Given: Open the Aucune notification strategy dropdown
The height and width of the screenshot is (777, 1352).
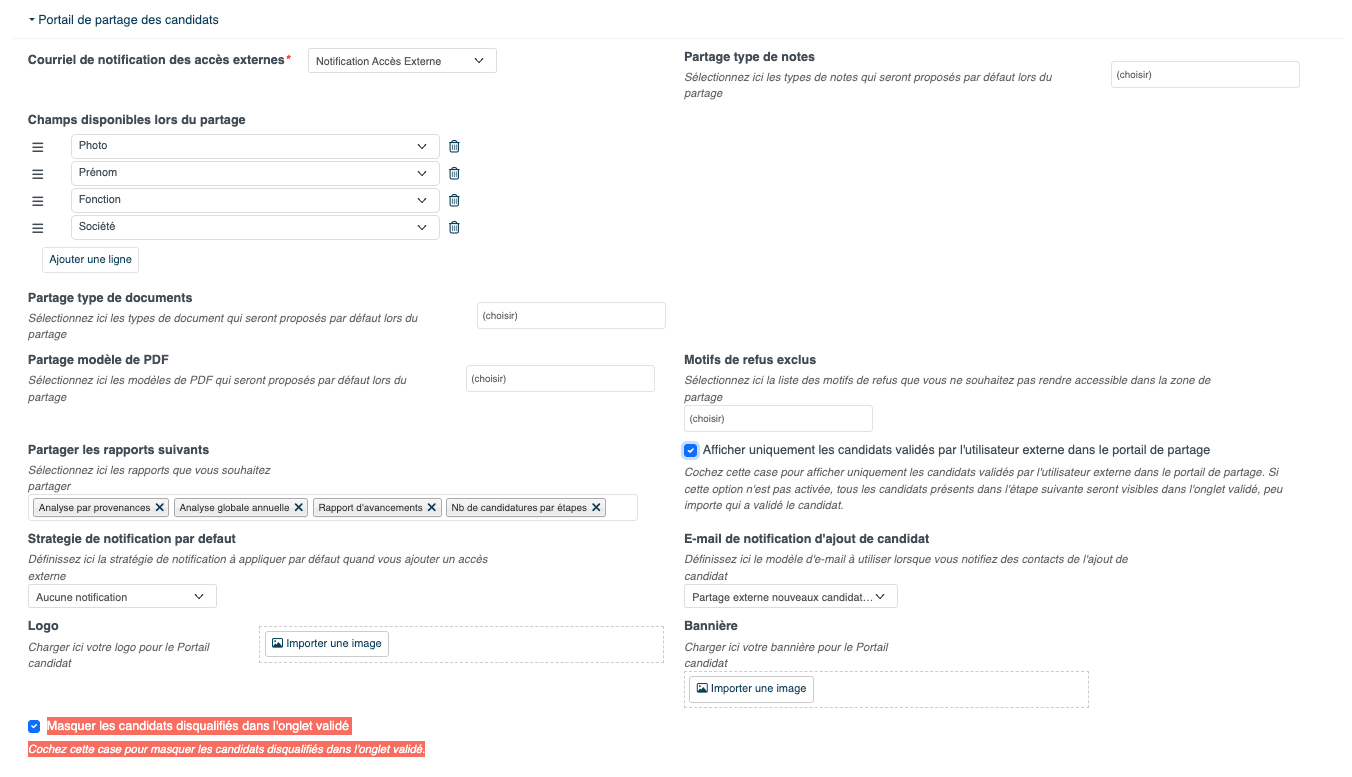Looking at the screenshot, I should click(x=122, y=597).
